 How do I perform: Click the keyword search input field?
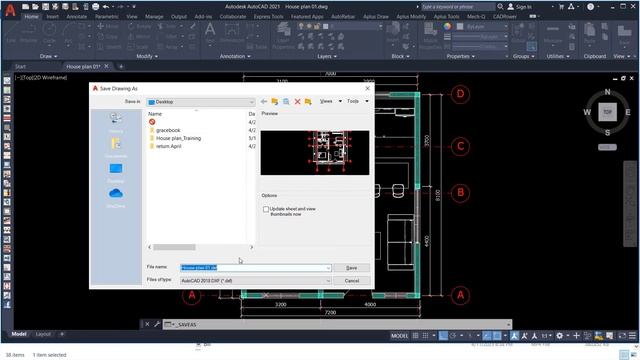458,7
